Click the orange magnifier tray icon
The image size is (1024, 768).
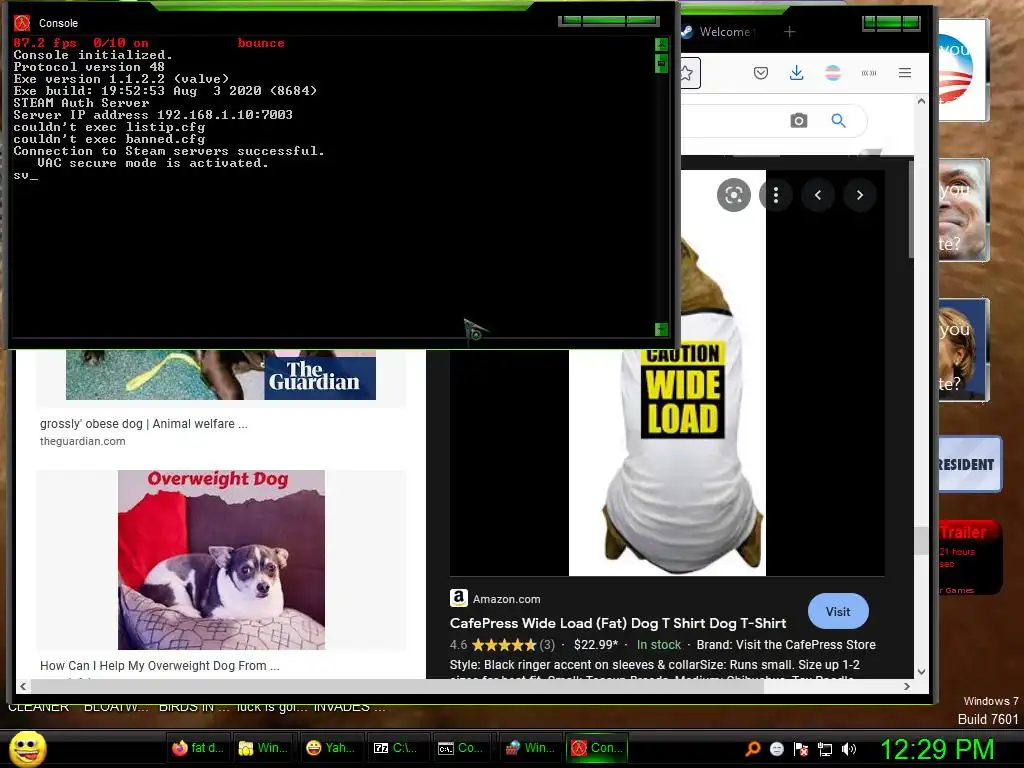click(752, 748)
